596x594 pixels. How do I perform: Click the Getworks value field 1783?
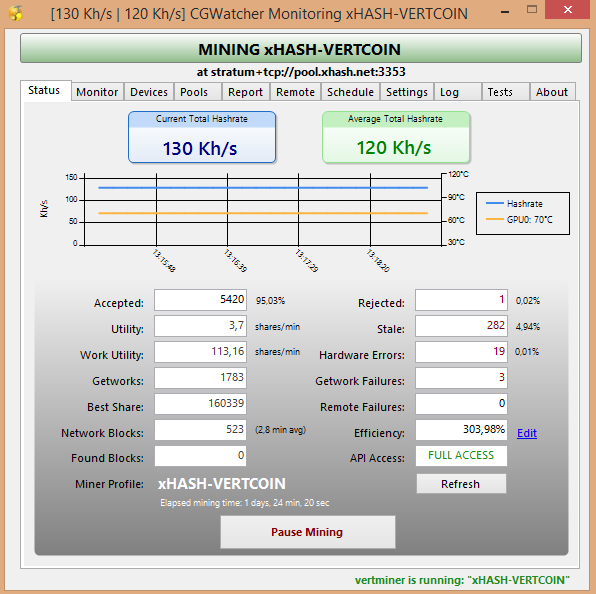click(200, 378)
